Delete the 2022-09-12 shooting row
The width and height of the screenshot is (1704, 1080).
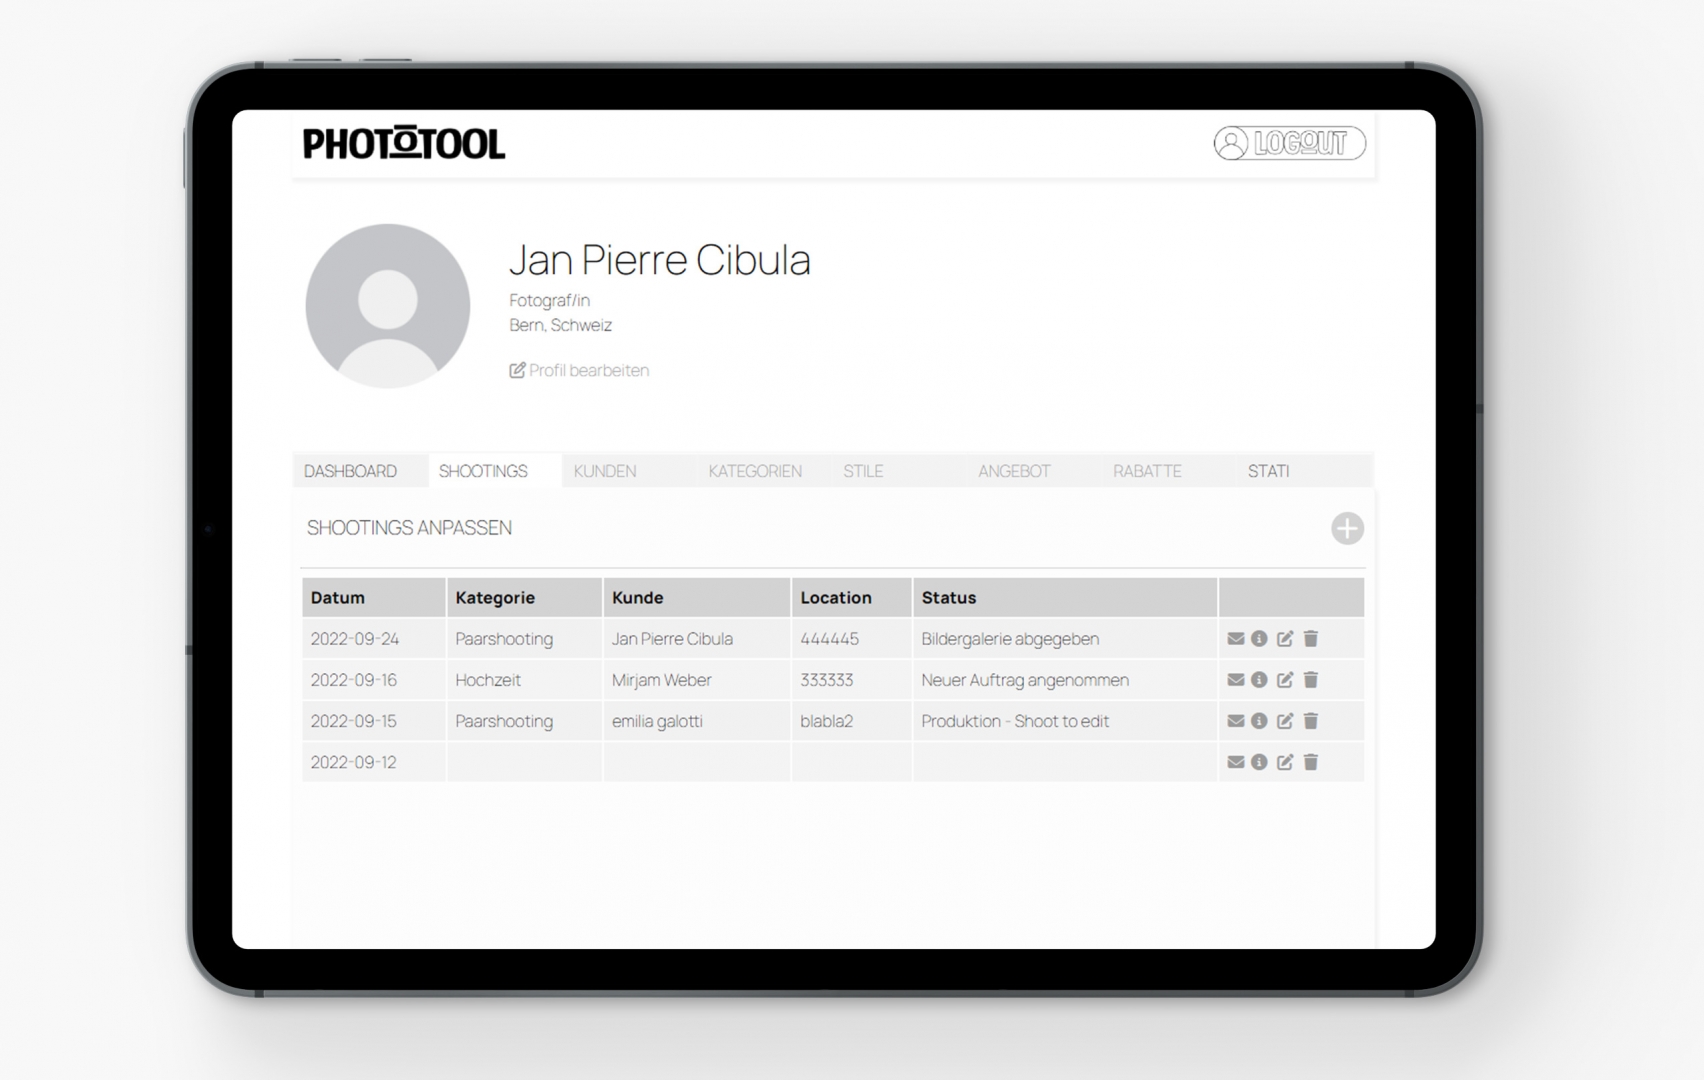(1311, 762)
